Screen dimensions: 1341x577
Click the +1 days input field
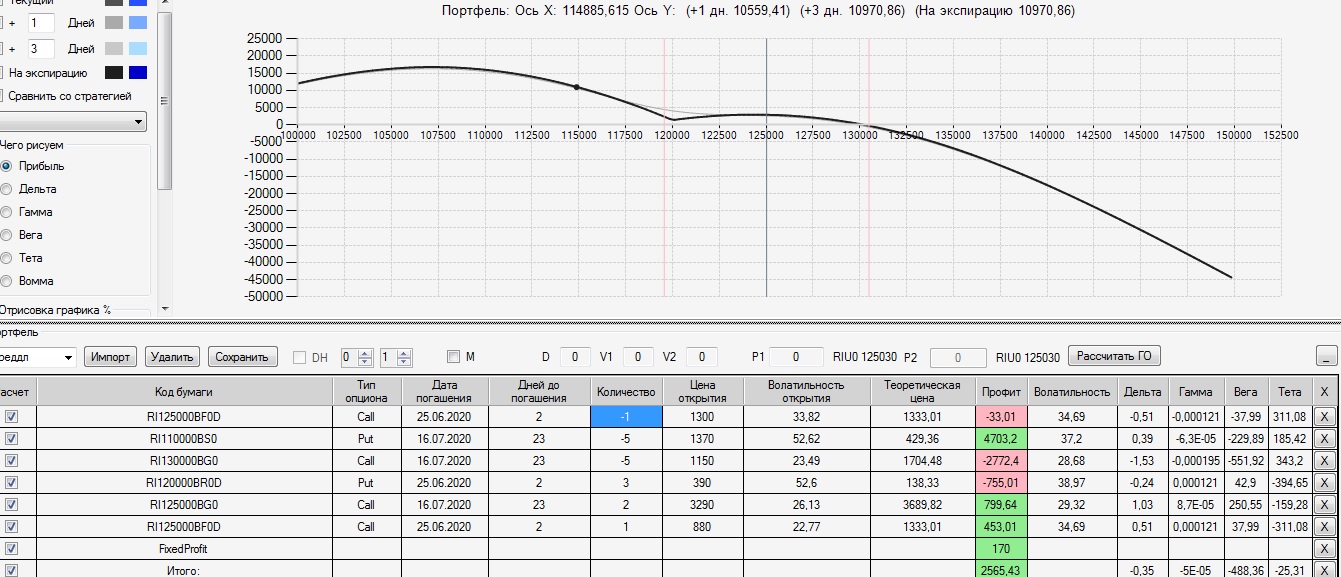pyautogui.click(x=40, y=22)
